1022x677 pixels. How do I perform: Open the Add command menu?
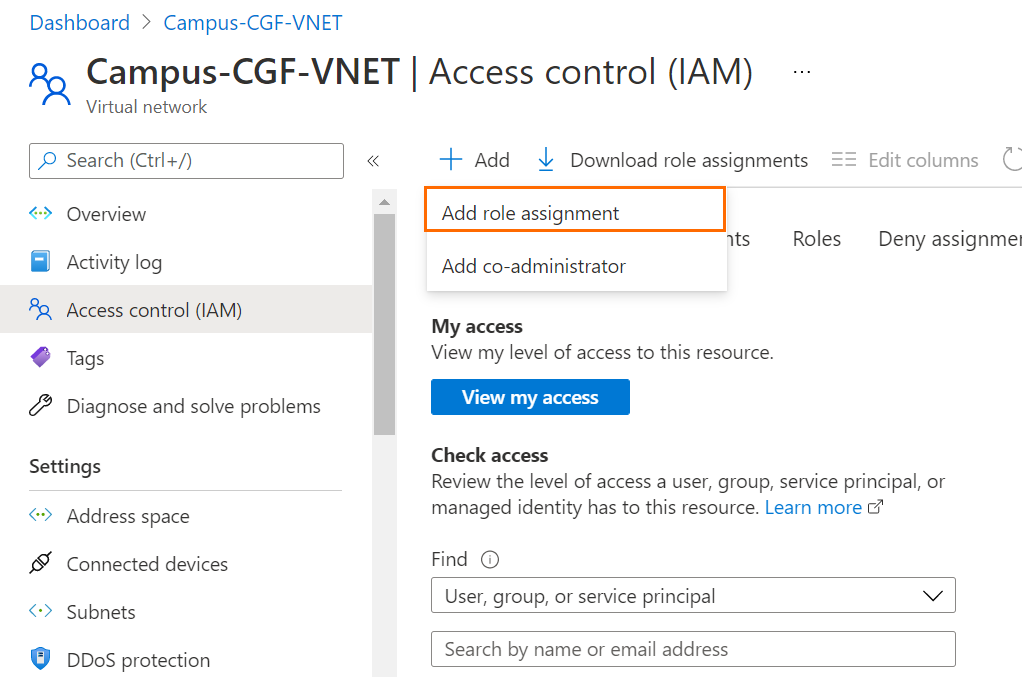click(x=474, y=160)
